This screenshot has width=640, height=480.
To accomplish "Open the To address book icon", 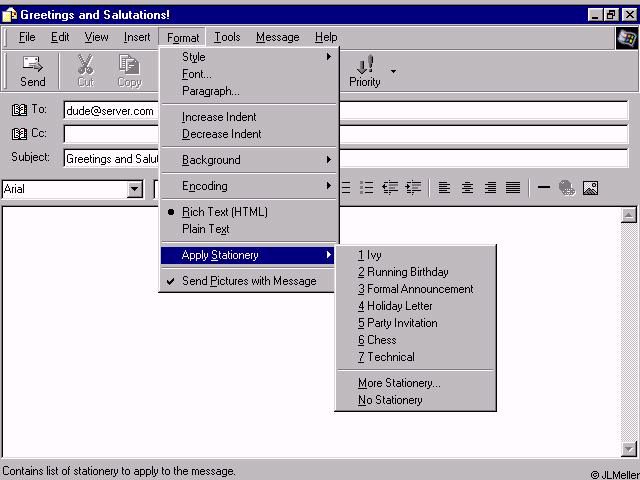I will (x=19, y=109).
